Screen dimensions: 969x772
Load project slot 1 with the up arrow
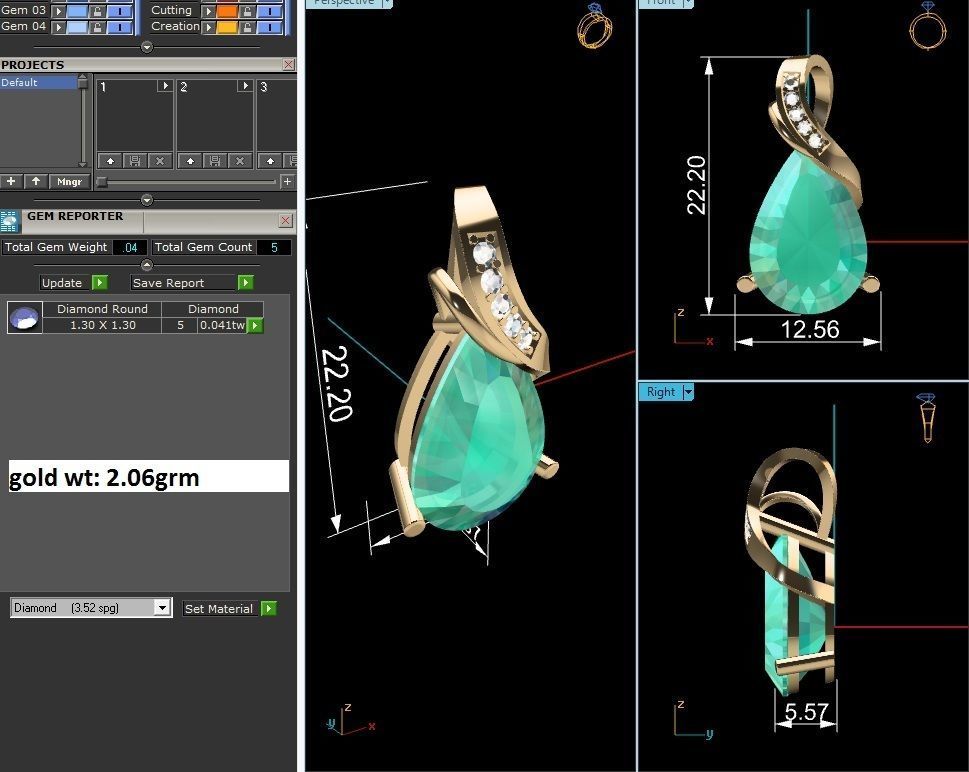point(110,161)
